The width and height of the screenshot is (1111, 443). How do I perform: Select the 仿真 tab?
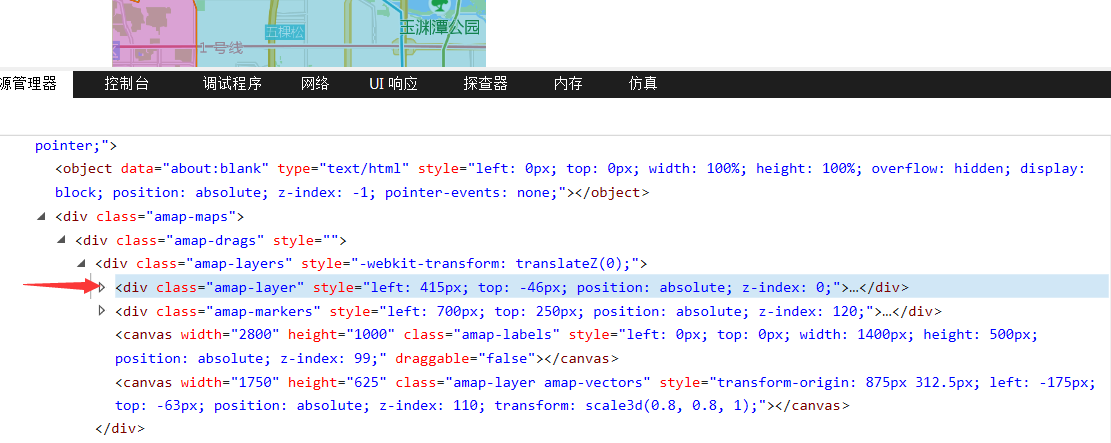(643, 84)
